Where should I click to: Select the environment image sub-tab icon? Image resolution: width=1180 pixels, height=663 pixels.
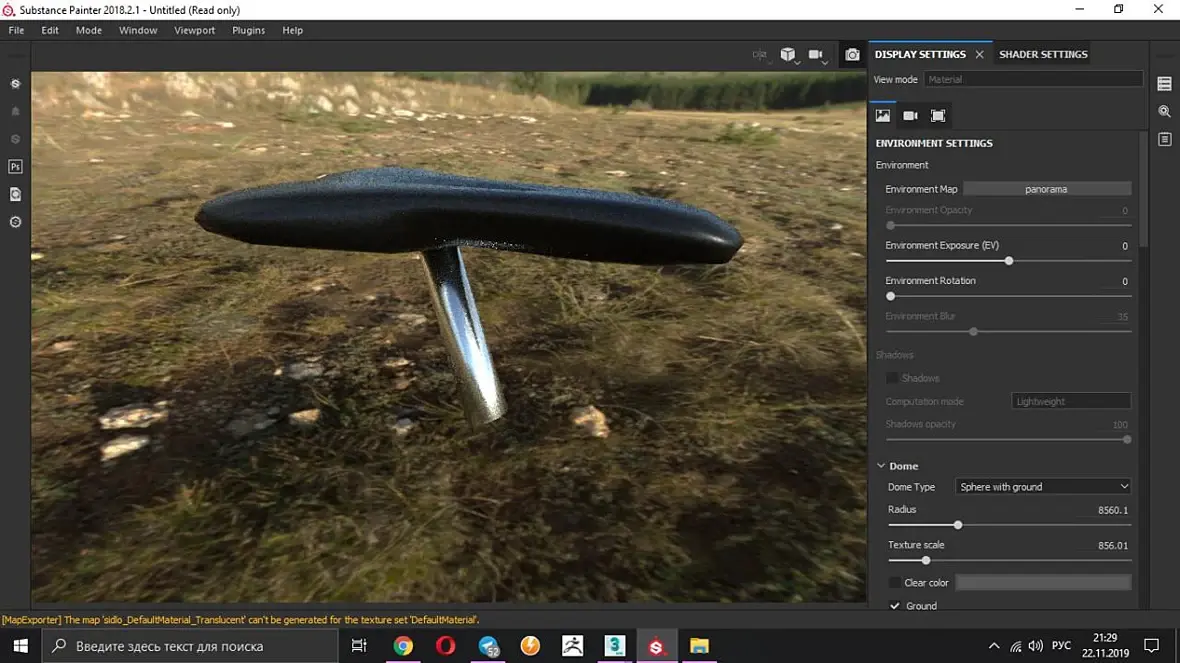883,116
